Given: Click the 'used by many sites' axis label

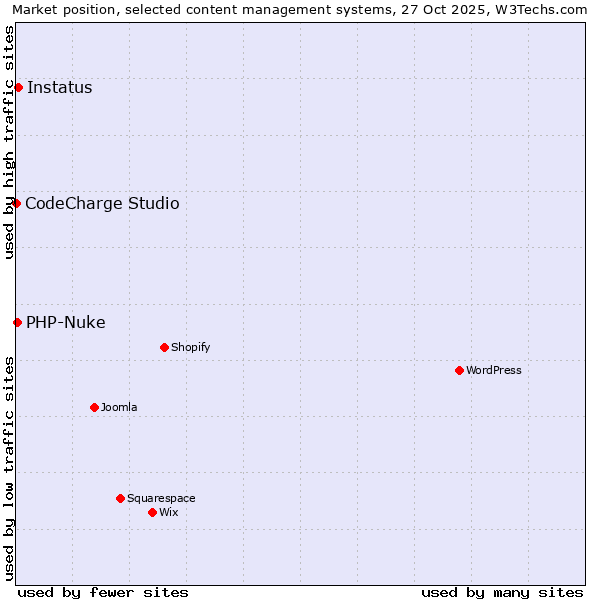Looking at the screenshot, I should click(502, 592).
